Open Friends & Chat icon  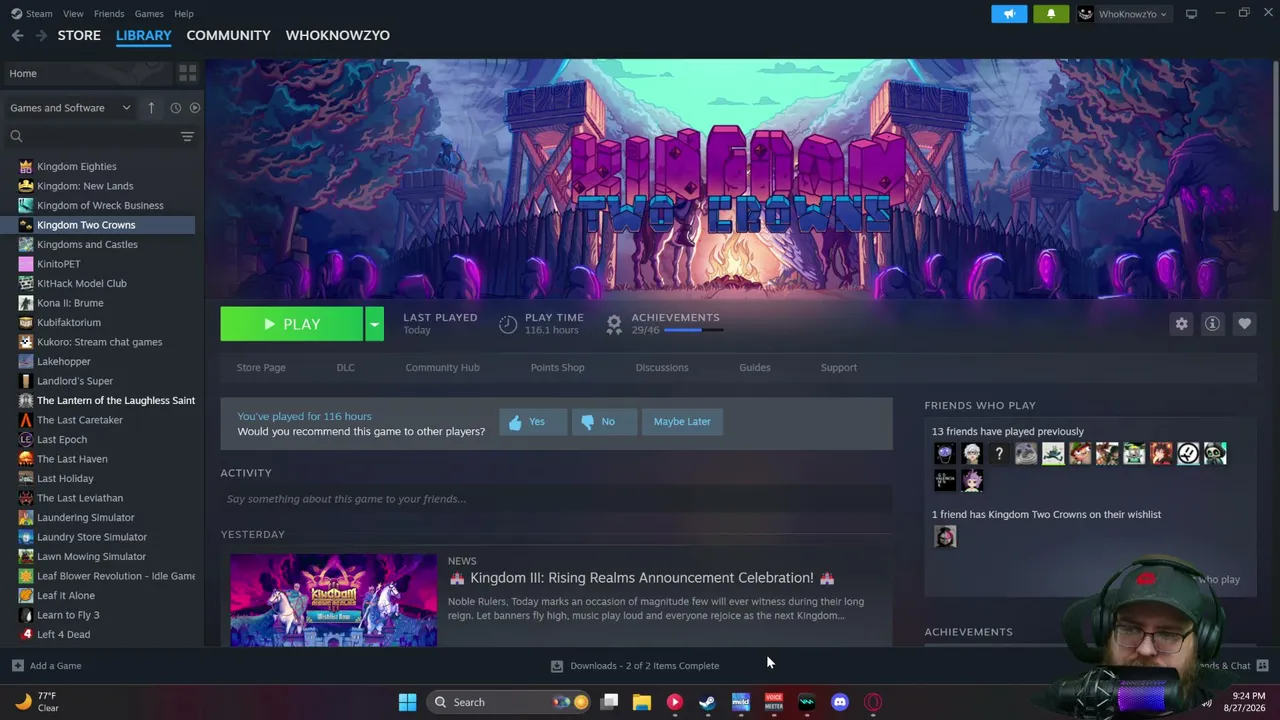(x=1262, y=666)
